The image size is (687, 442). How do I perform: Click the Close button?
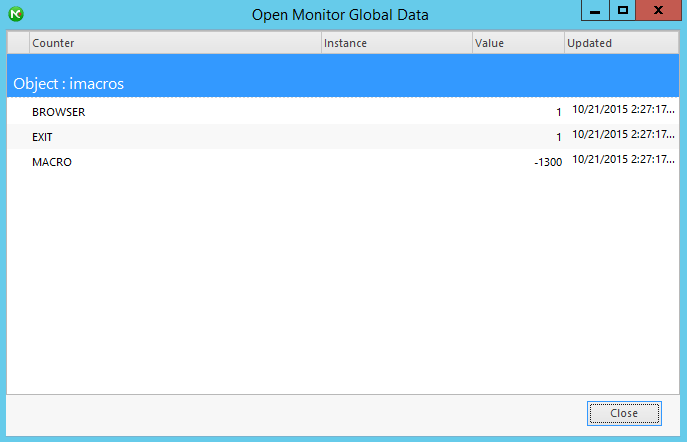pos(624,413)
